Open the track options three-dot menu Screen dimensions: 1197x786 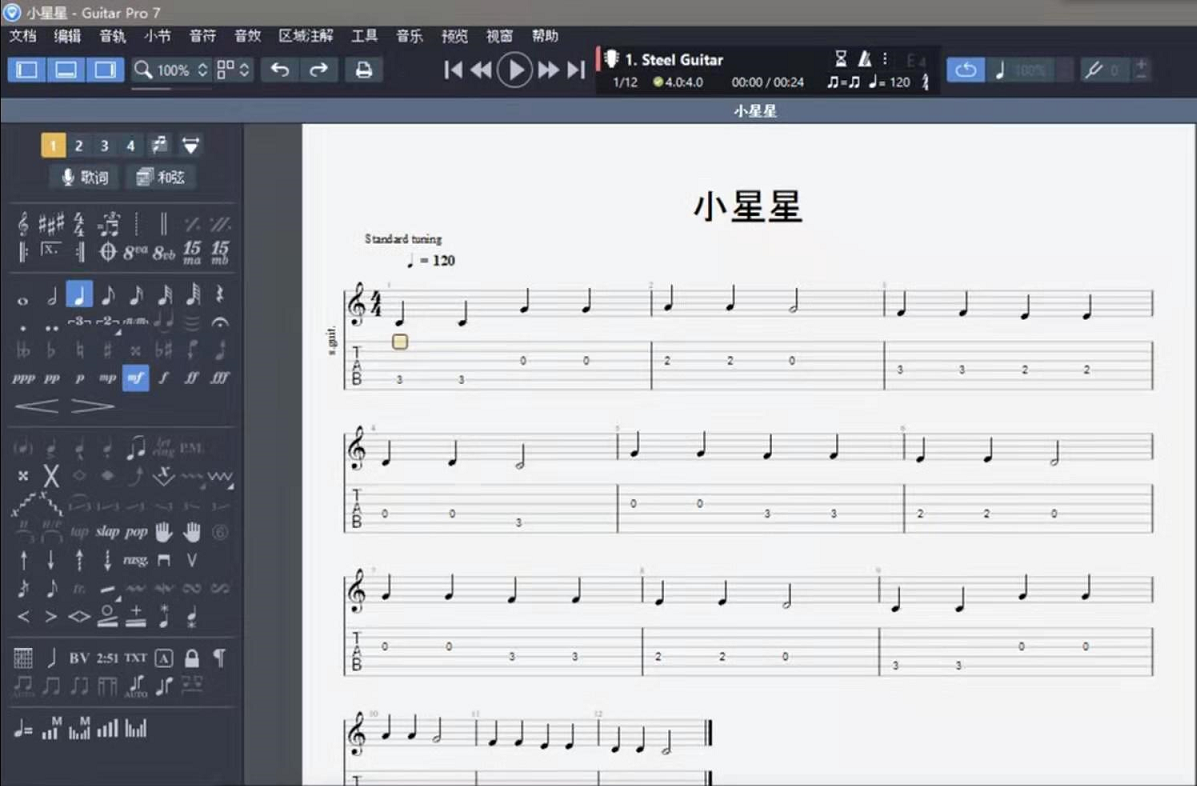pyautogui.click(x=885, y=59)
